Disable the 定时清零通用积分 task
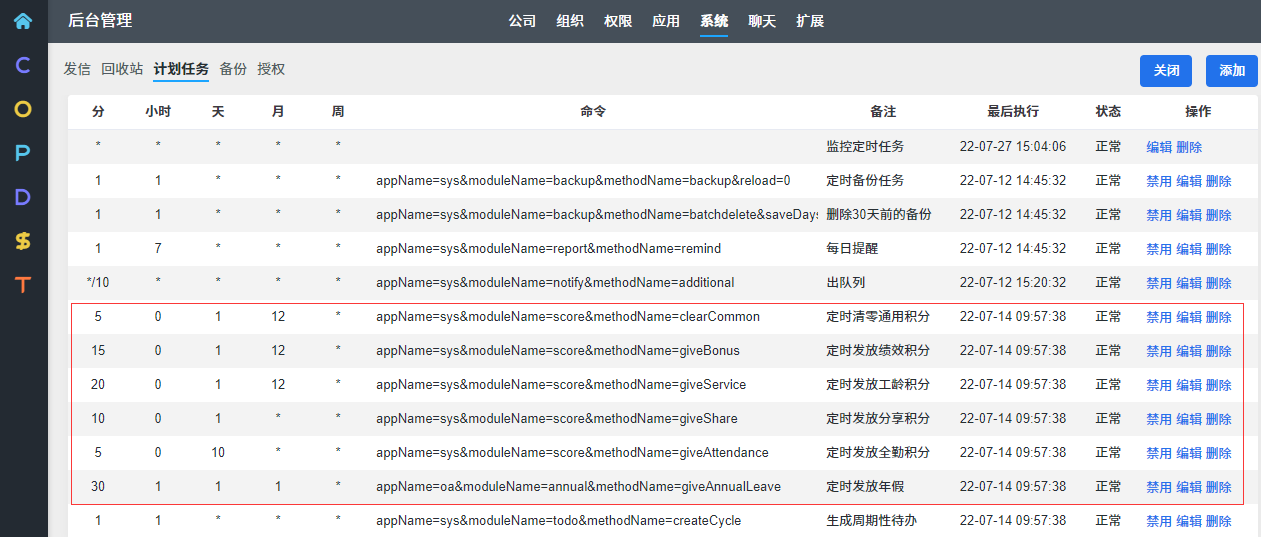The width and height of the screenshot is (1261, 537). (x=1159, y=317)
